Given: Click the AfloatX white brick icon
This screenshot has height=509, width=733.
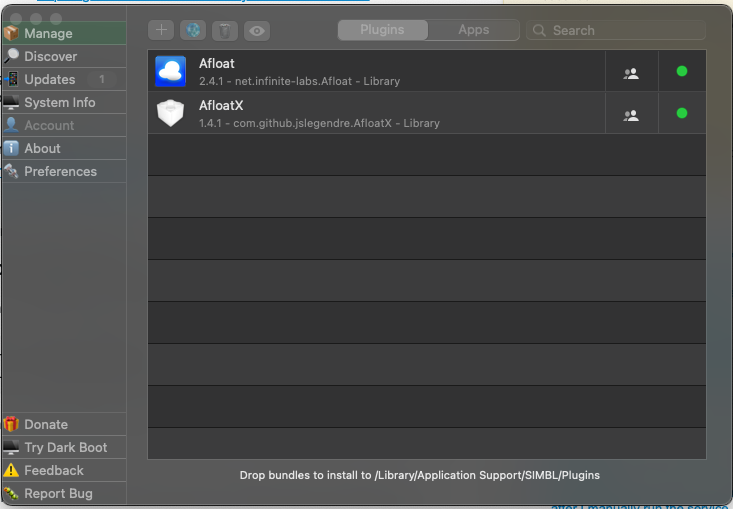Looking at the screenshot, I should click(x=171, y=113).
